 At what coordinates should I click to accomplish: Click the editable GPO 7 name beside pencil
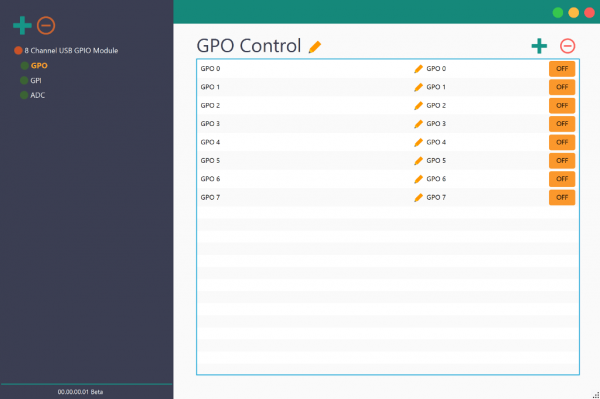pyautogui.click(x=436, y=197)
